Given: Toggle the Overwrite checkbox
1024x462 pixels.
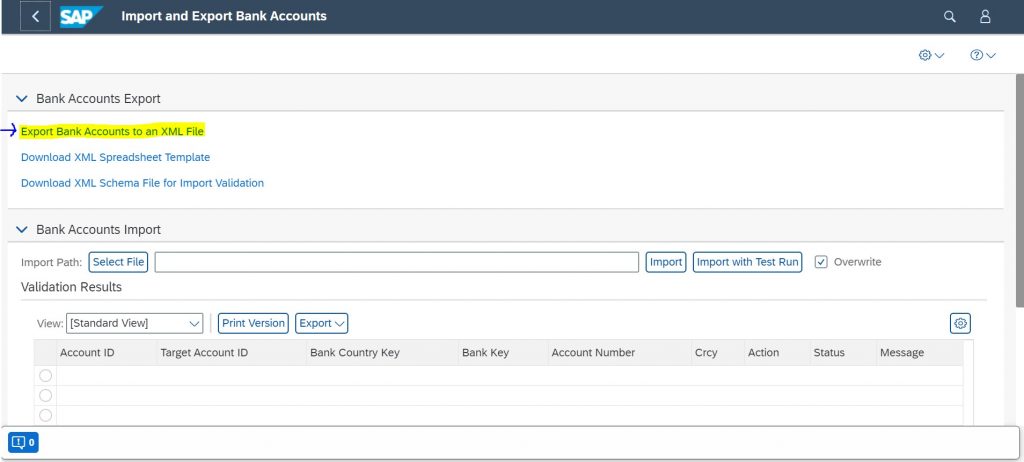Looking at the screenshot, I should click(x=821, y=262).
